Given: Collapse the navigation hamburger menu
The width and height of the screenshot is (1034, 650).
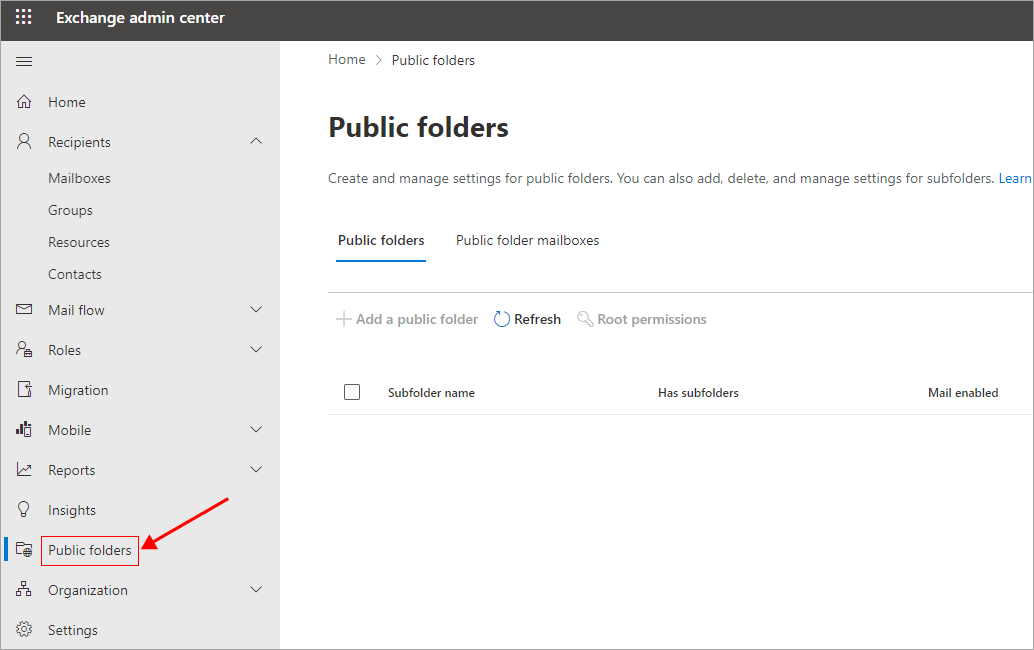Looking at the screenshot, I should [24, 62].
